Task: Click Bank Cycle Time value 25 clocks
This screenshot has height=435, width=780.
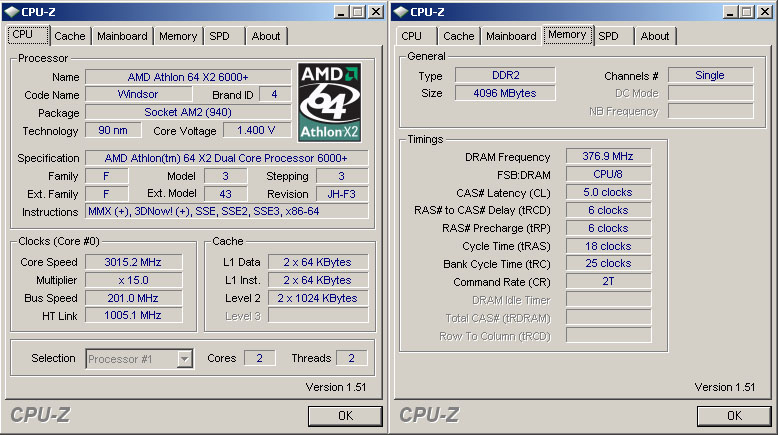Action: click(608, 263)
